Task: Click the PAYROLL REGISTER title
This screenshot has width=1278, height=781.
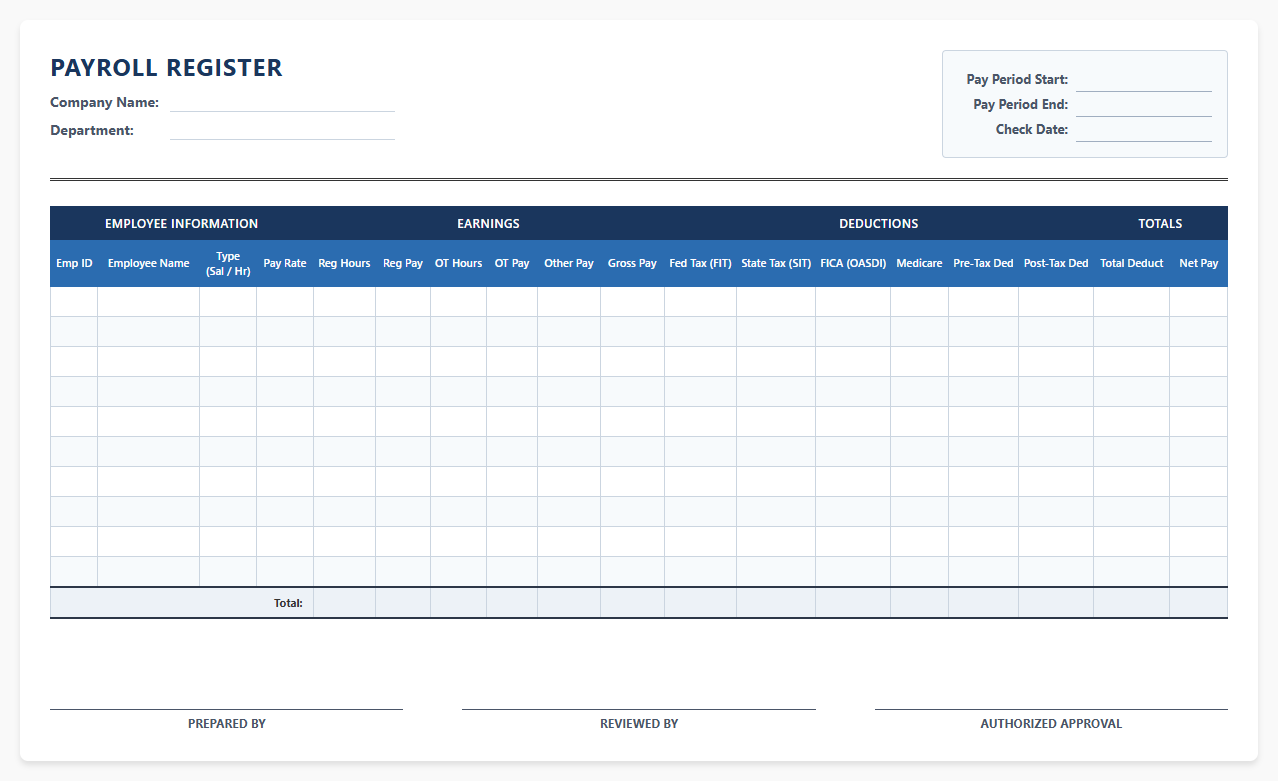Action: [x=166, y=68]
